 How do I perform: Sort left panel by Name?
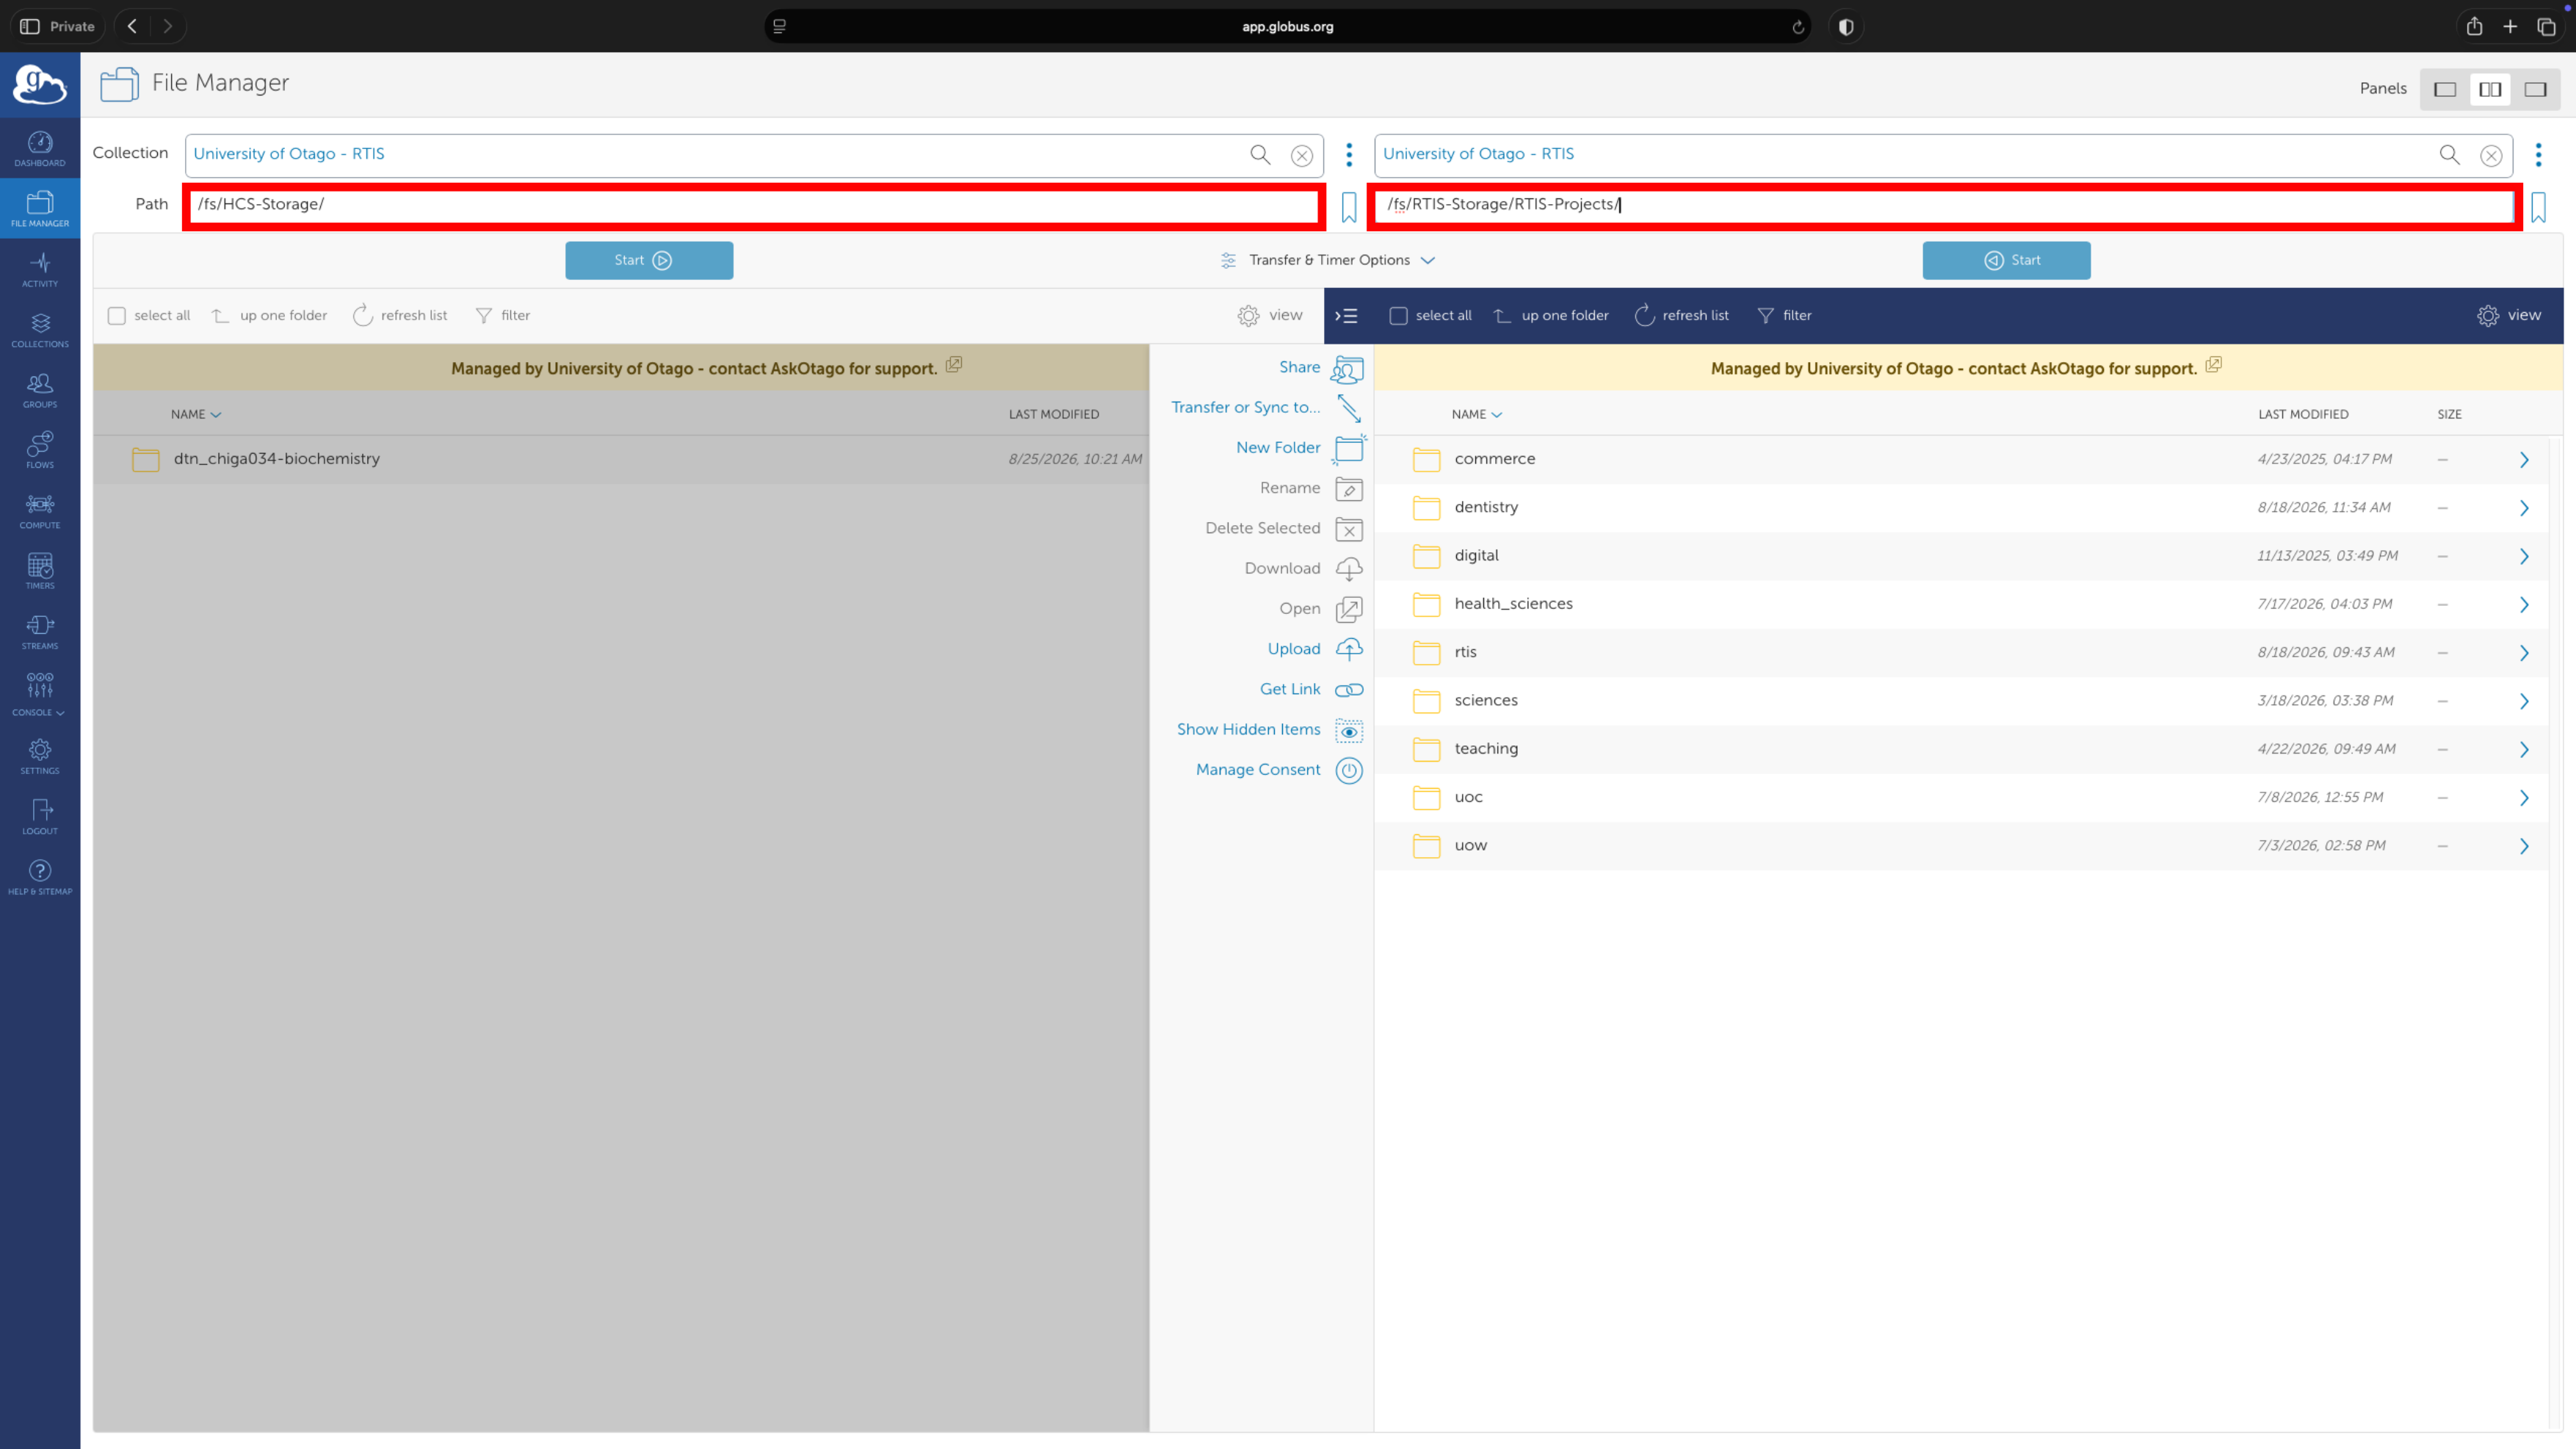pos(195,414)
